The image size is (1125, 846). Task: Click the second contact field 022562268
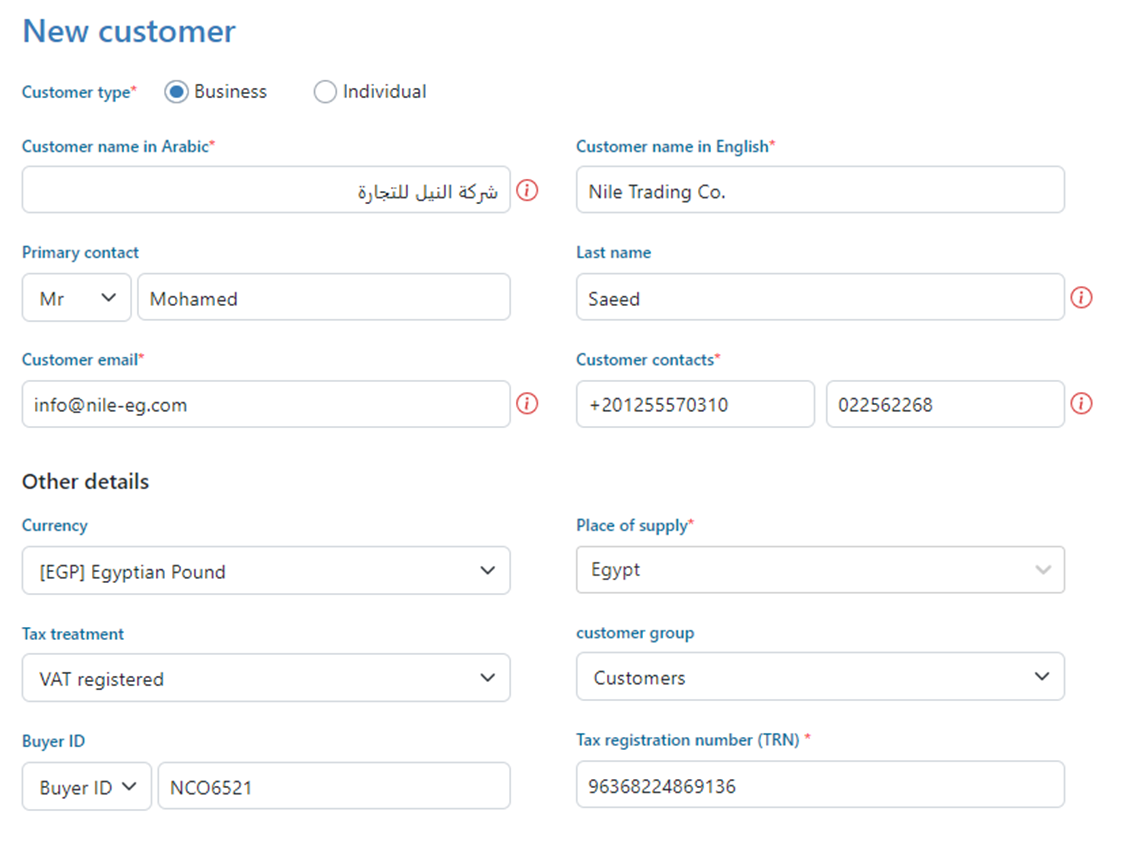click(944, 404)
